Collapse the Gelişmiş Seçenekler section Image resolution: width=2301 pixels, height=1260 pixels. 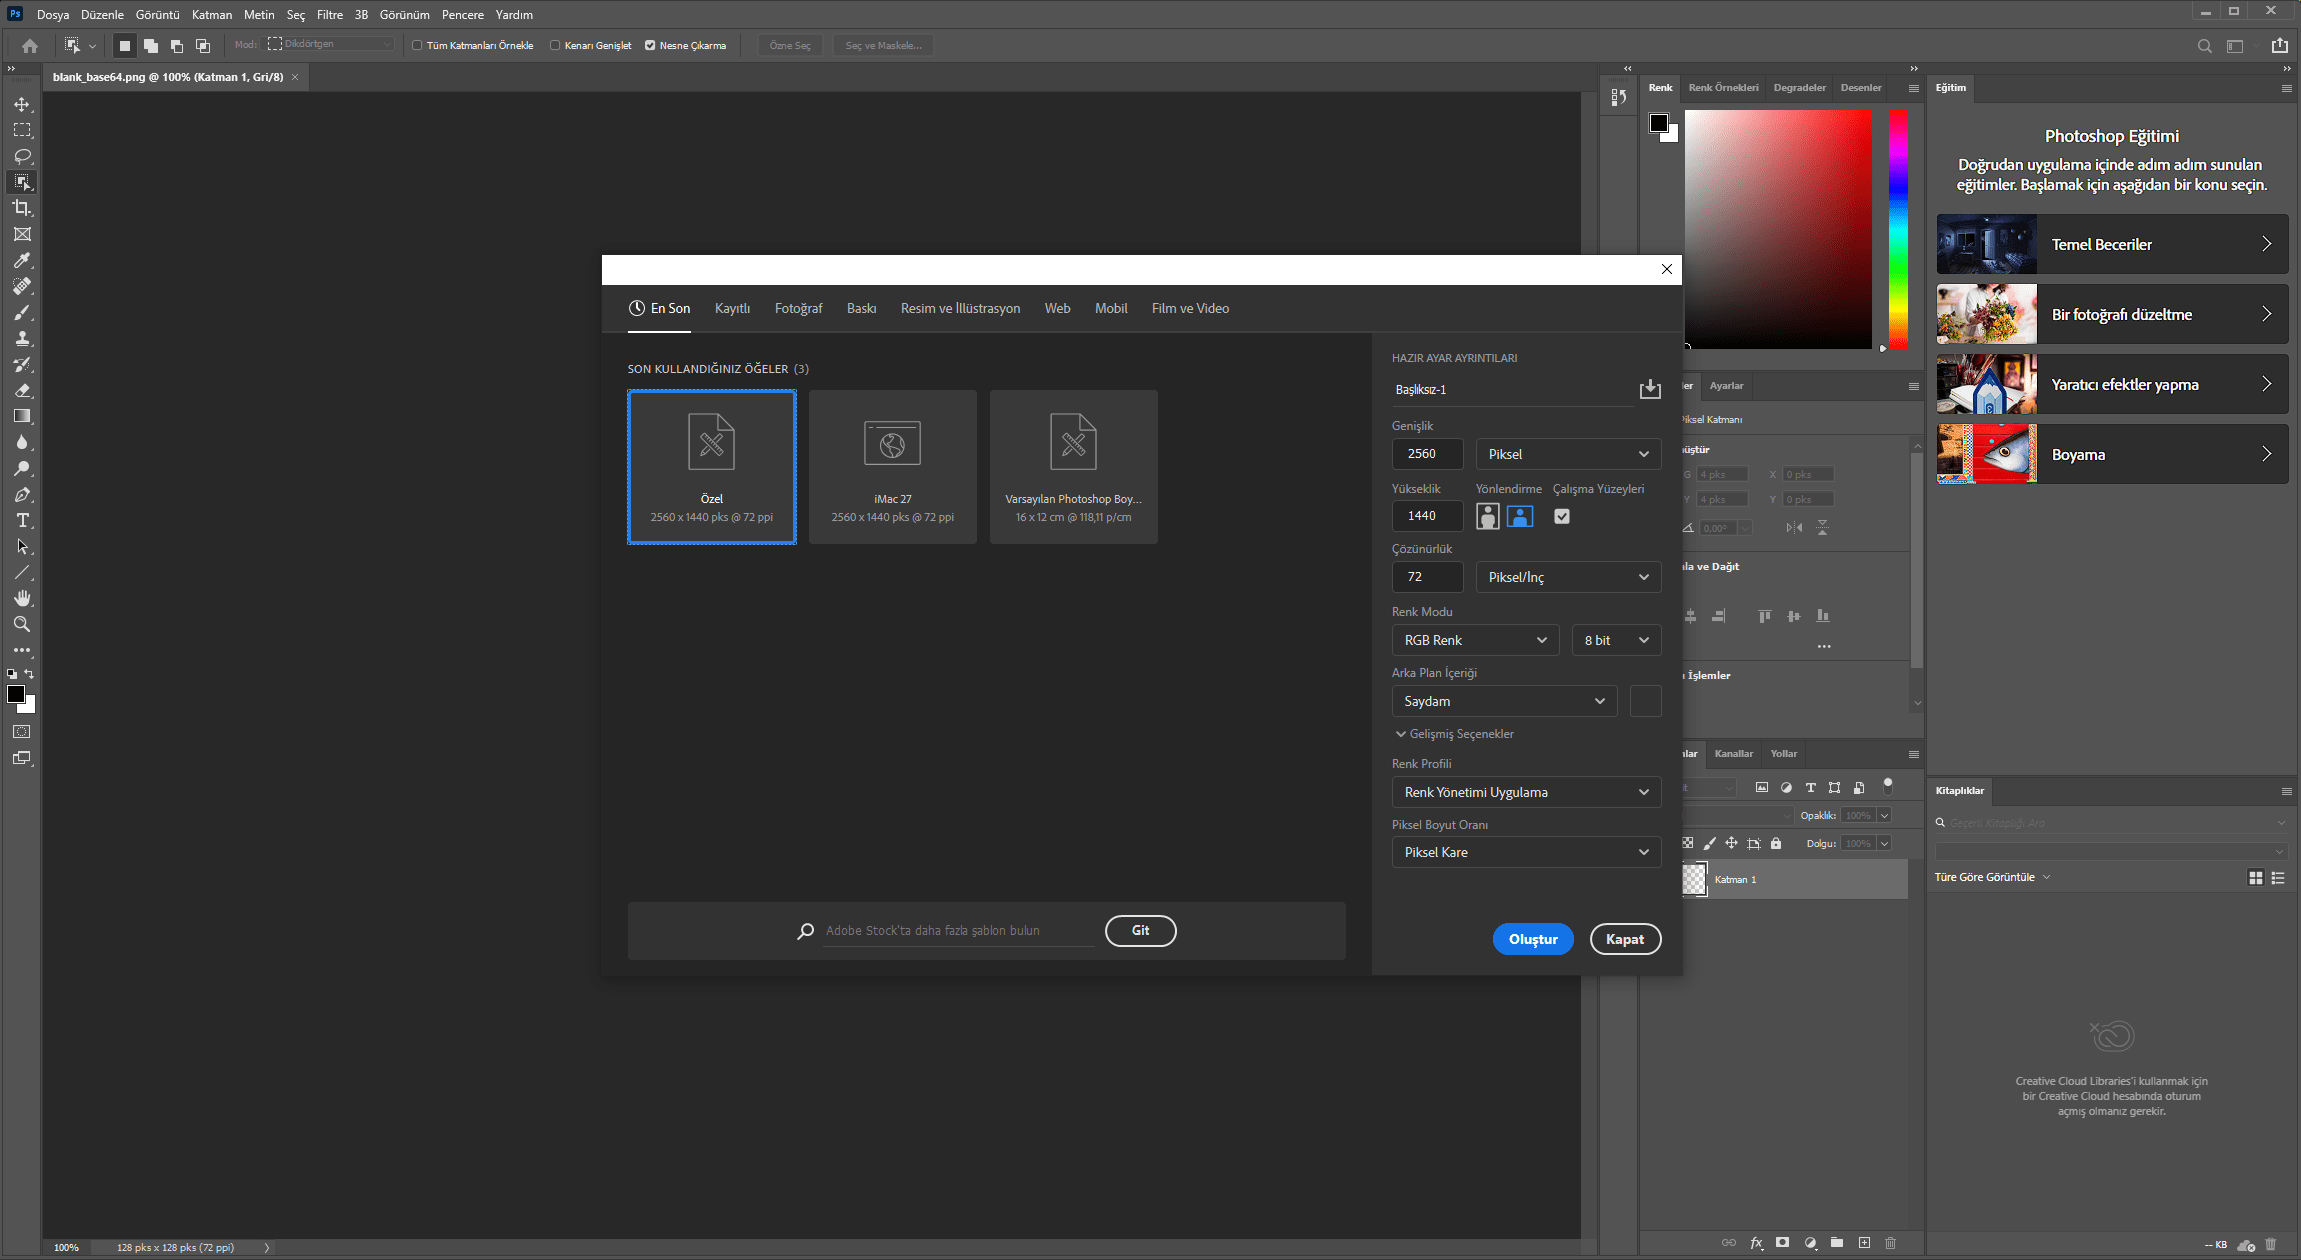click(1455, 734)
